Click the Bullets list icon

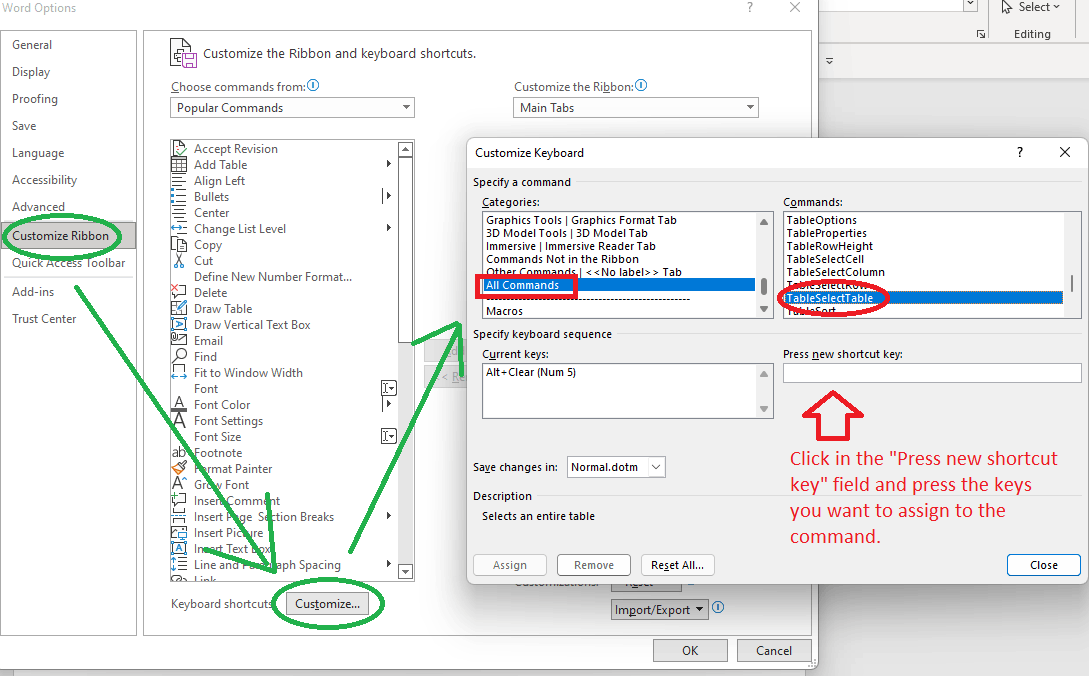(x=179, y=197)
